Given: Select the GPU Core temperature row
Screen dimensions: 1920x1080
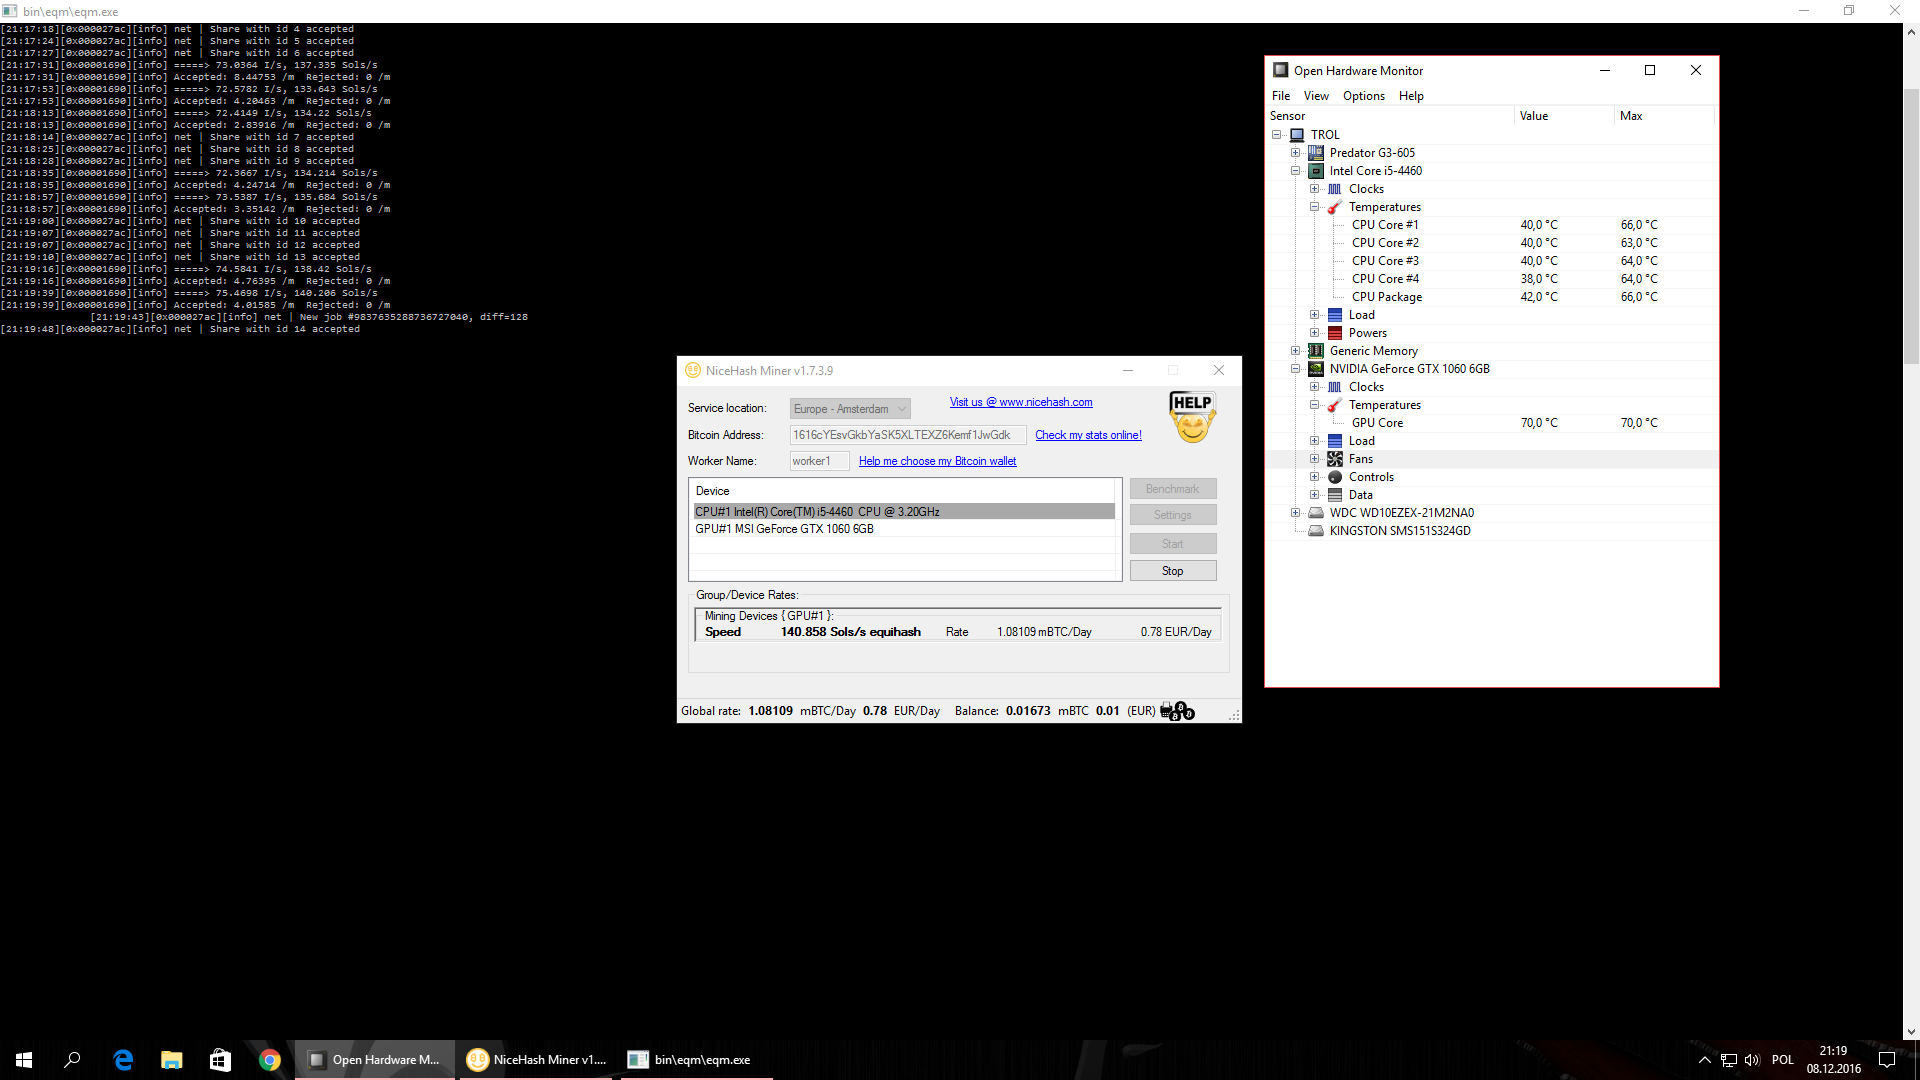Looking at the screenshot, I should (x=1492, y=423).
